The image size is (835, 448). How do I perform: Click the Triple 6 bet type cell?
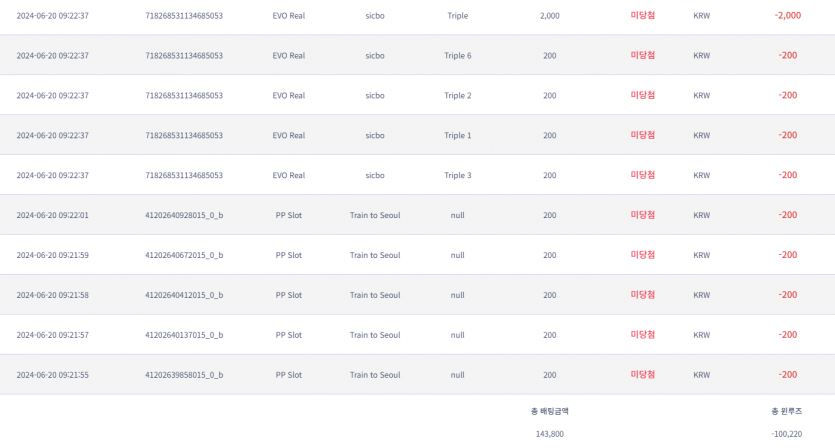pyautogui.click(x=457, y=55)
